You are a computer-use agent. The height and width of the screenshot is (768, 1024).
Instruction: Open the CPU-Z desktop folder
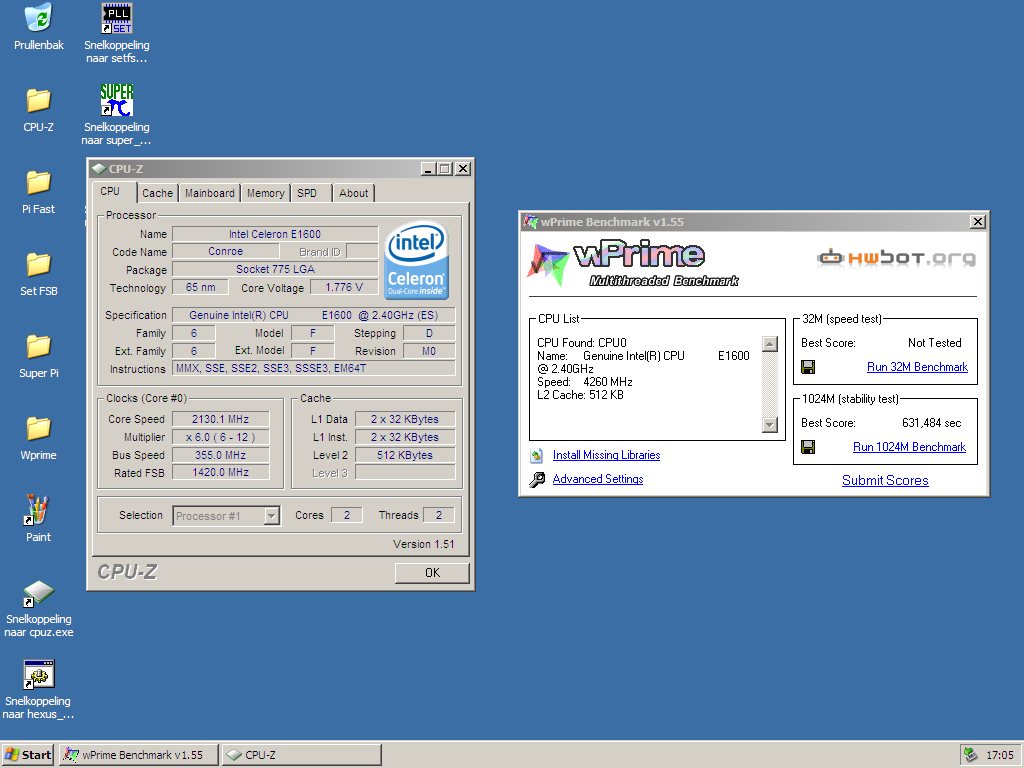[x=39, y=101]
